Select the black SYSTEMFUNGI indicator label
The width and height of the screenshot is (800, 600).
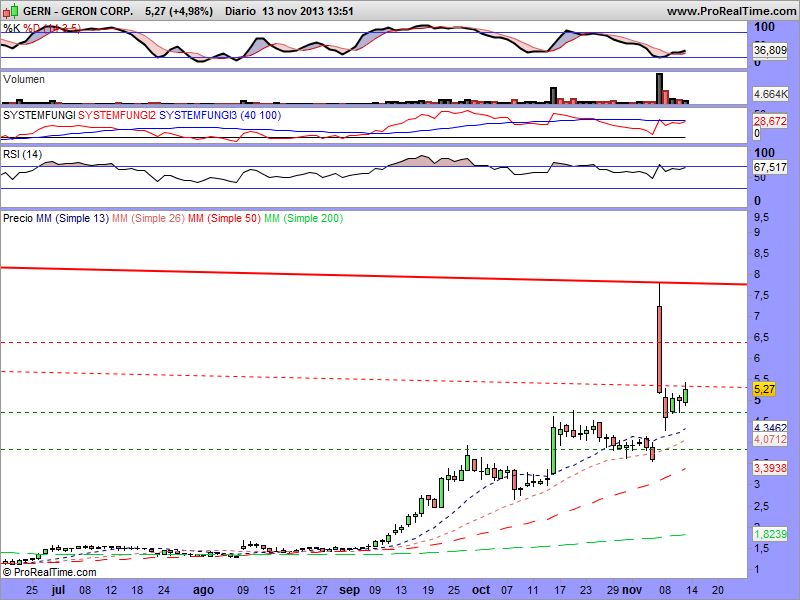[39, 115]
